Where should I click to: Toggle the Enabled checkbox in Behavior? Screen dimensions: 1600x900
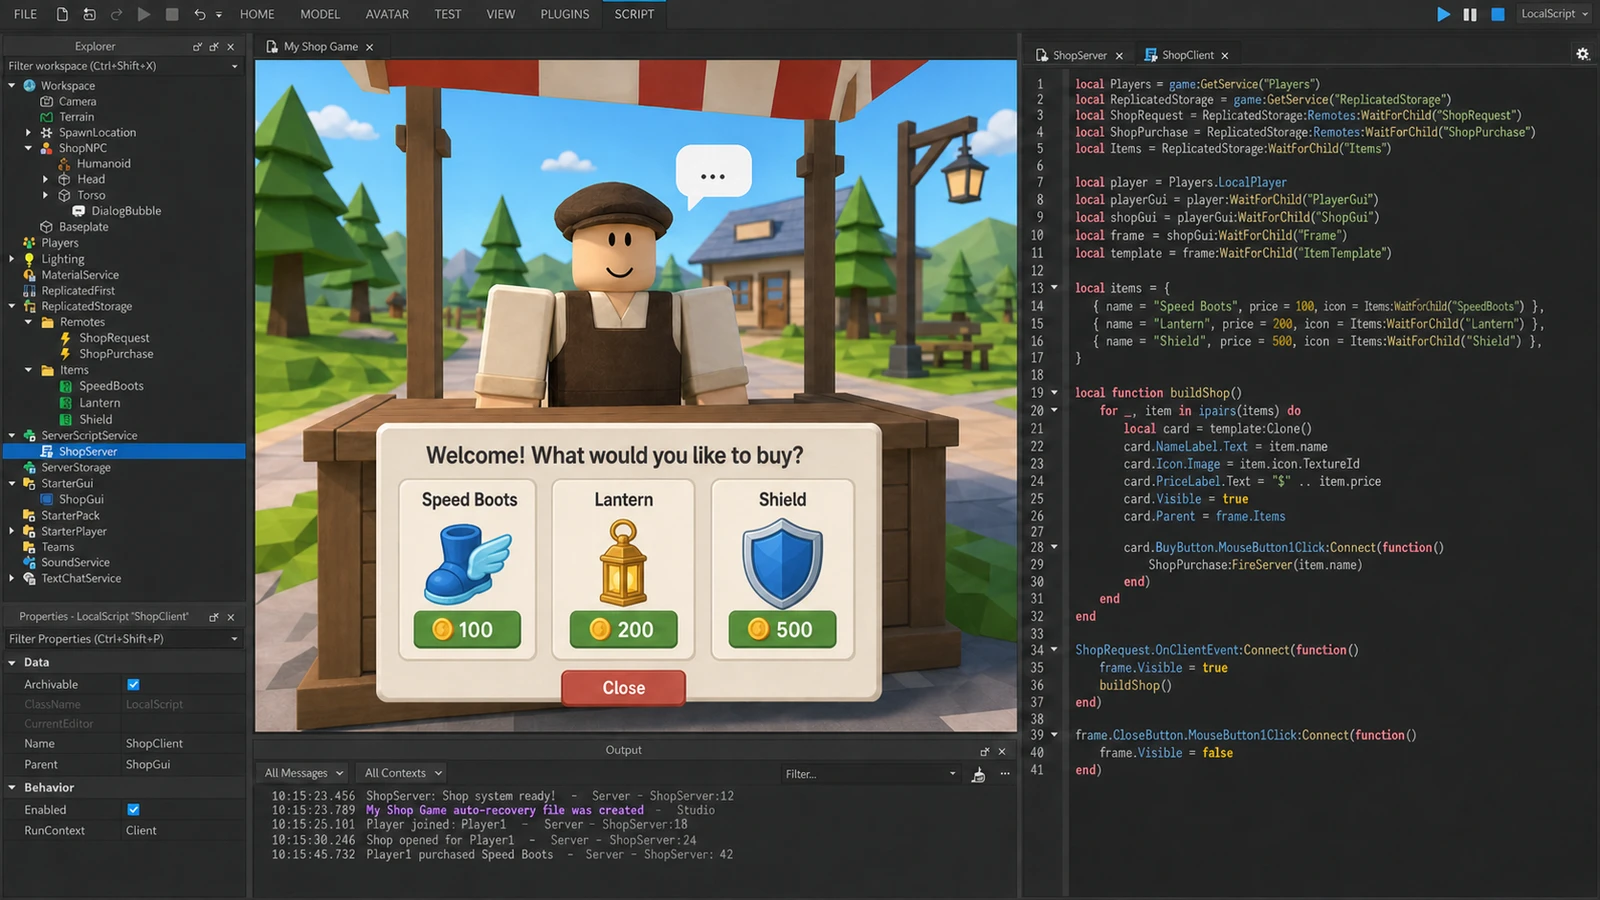click(x=133, y=810)
